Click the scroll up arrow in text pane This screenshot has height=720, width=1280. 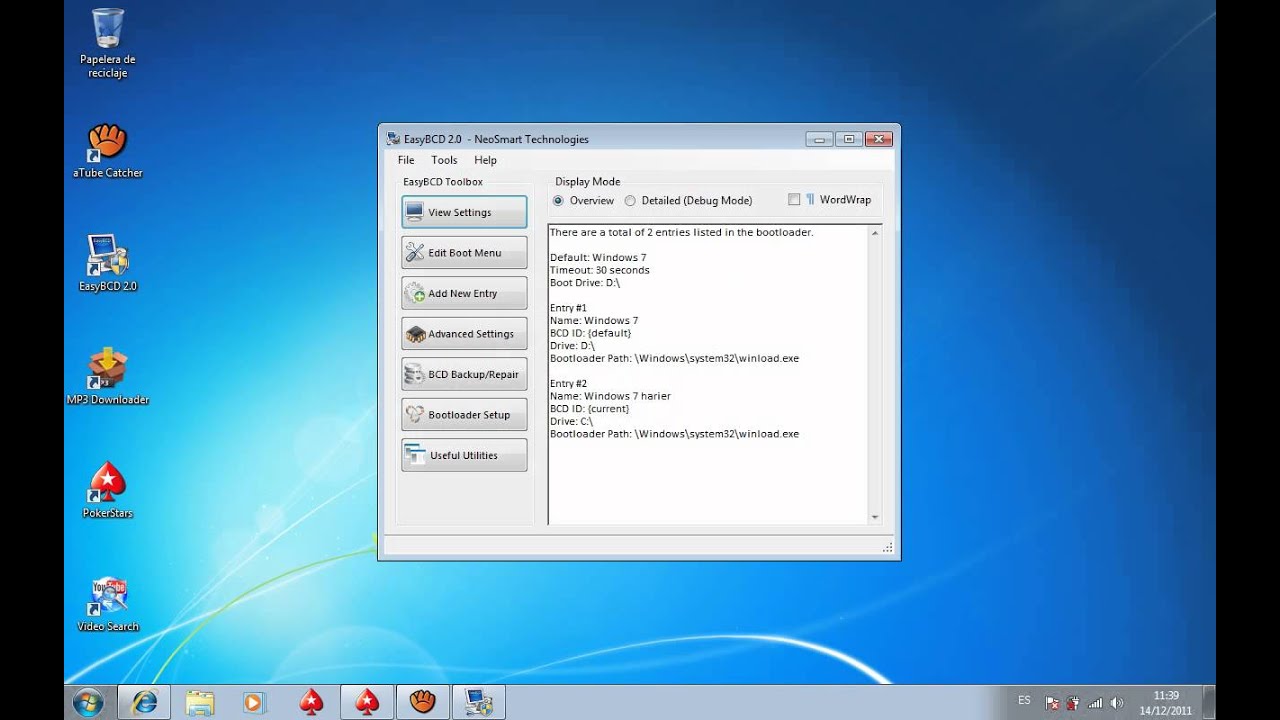click(x=875, y=232)
